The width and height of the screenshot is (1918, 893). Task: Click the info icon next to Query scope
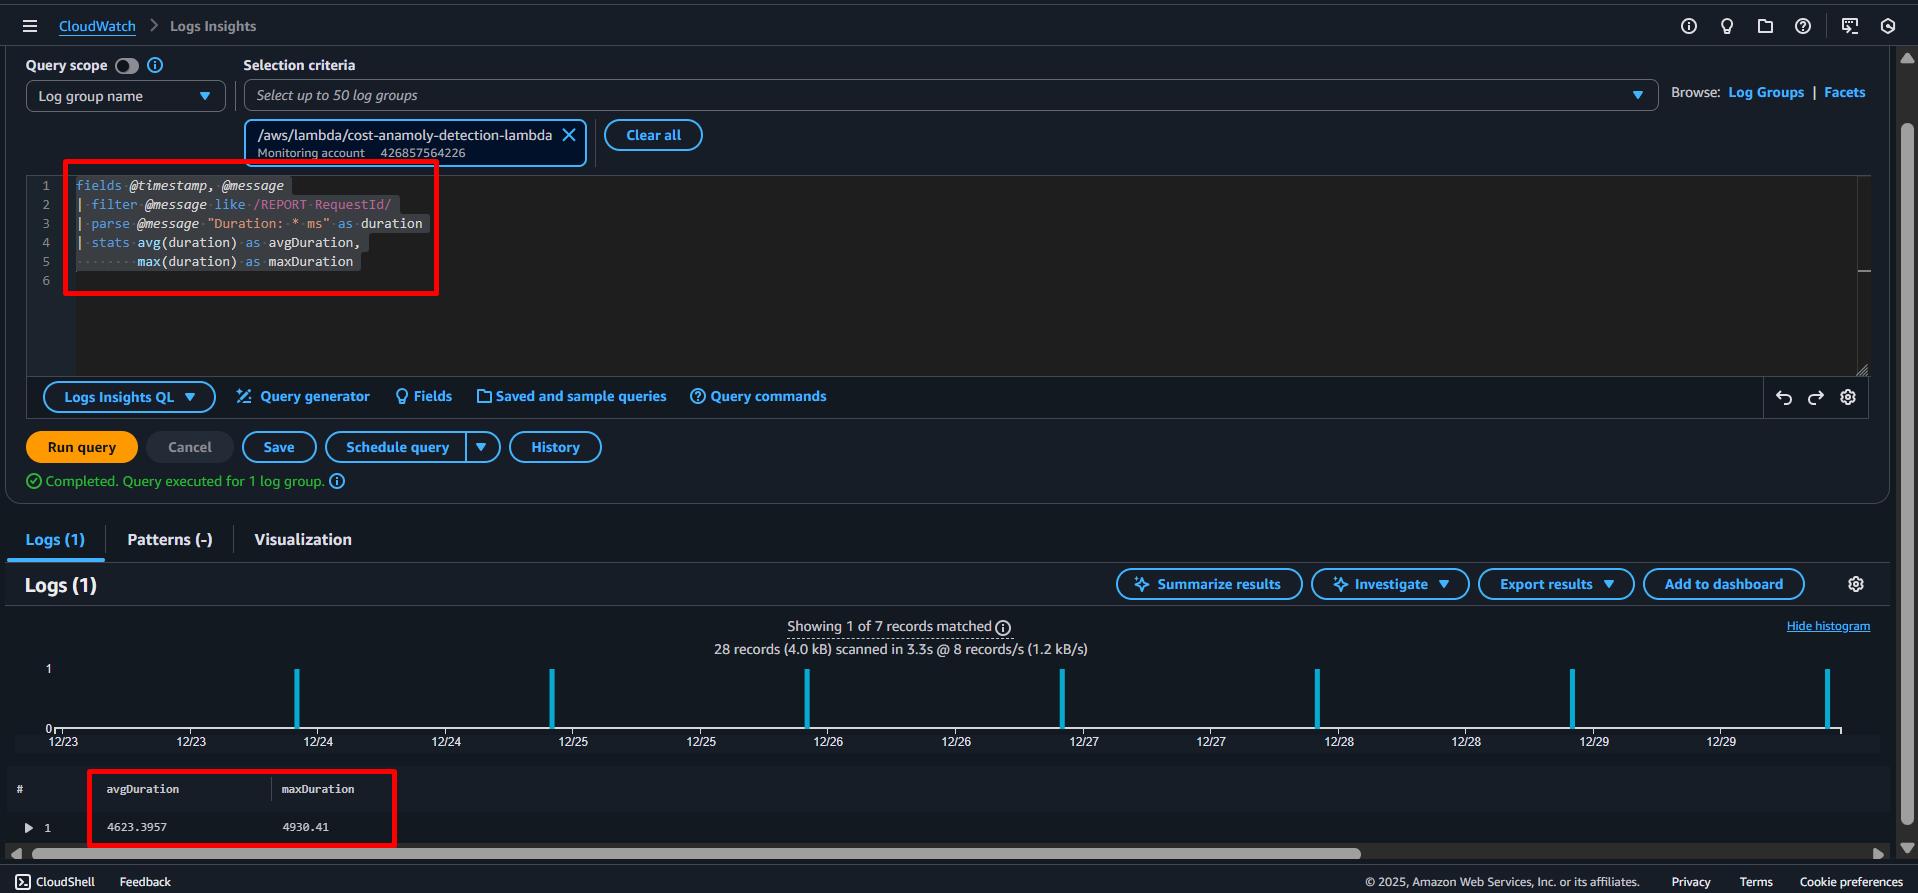155,65
